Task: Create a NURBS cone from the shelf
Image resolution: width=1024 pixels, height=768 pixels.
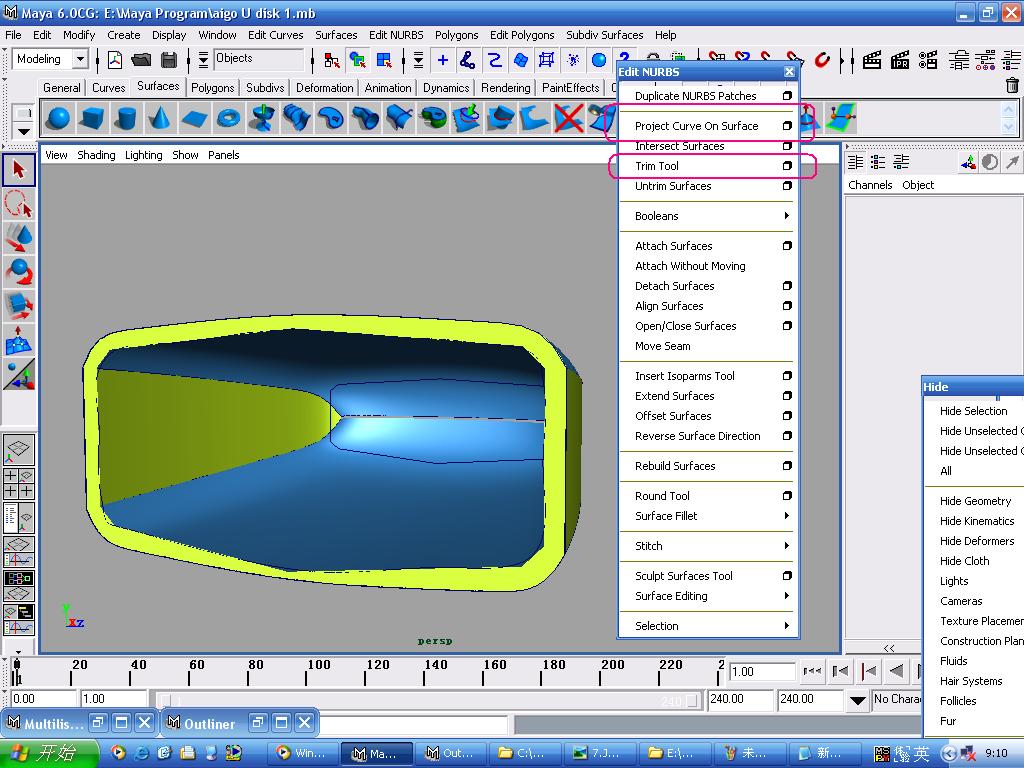Action: (159, 118)
